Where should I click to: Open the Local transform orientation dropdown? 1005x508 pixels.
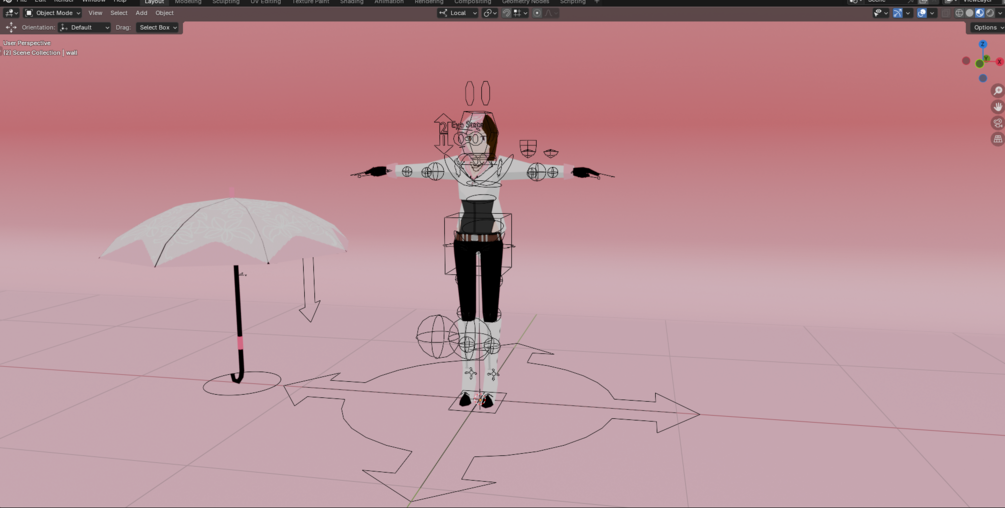tap(458, 13)
